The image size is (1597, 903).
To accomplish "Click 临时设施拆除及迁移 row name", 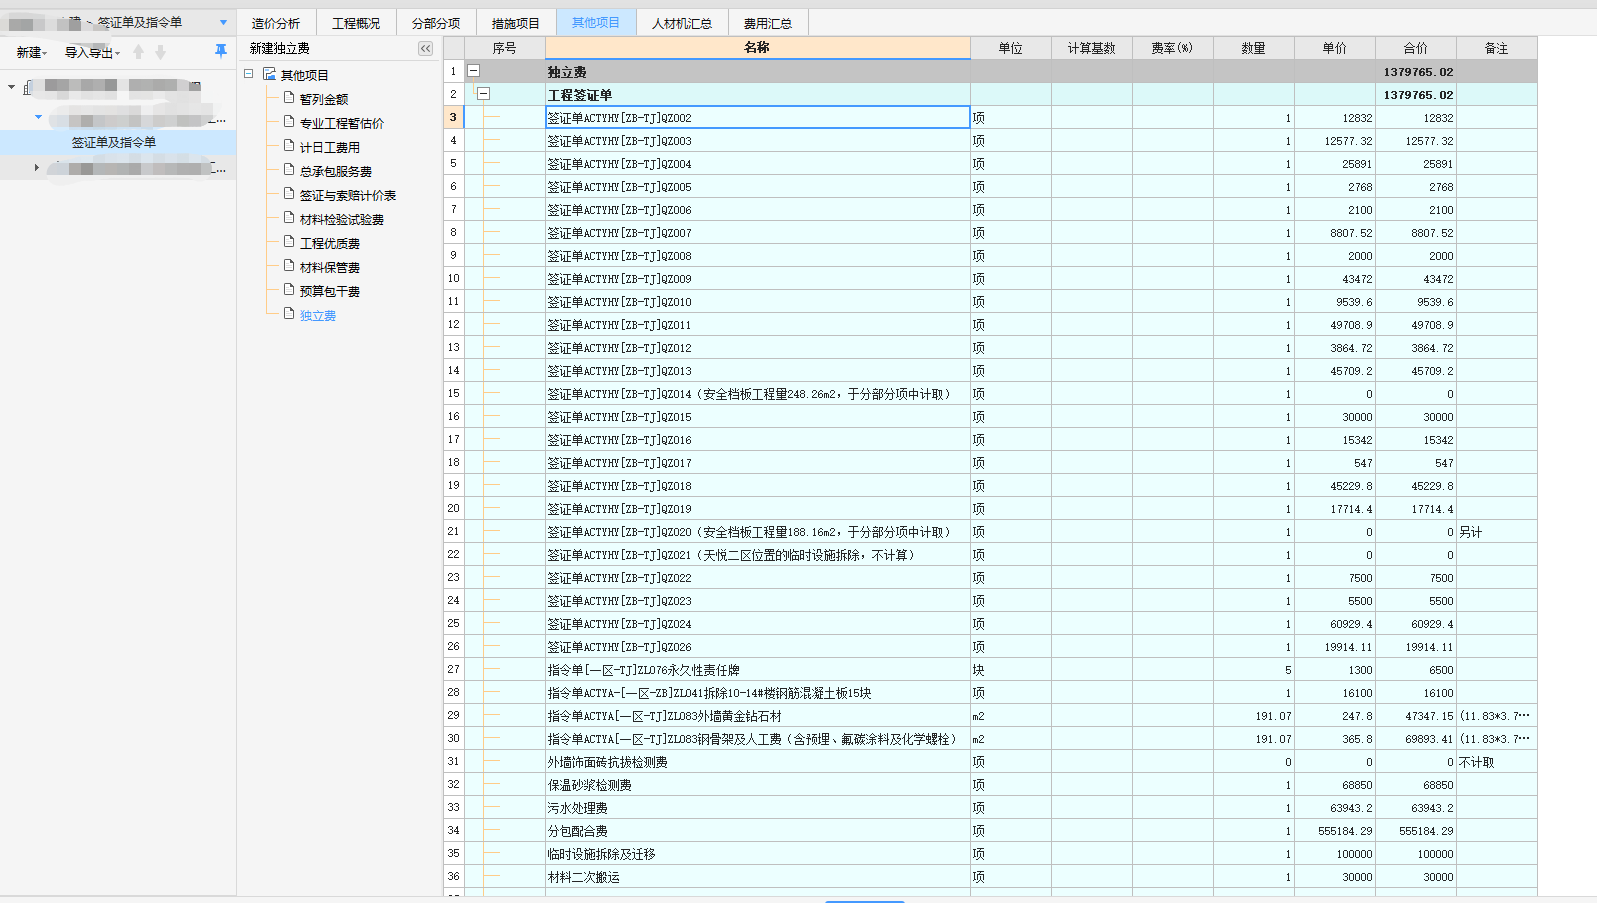I will (x=757, y=853).
